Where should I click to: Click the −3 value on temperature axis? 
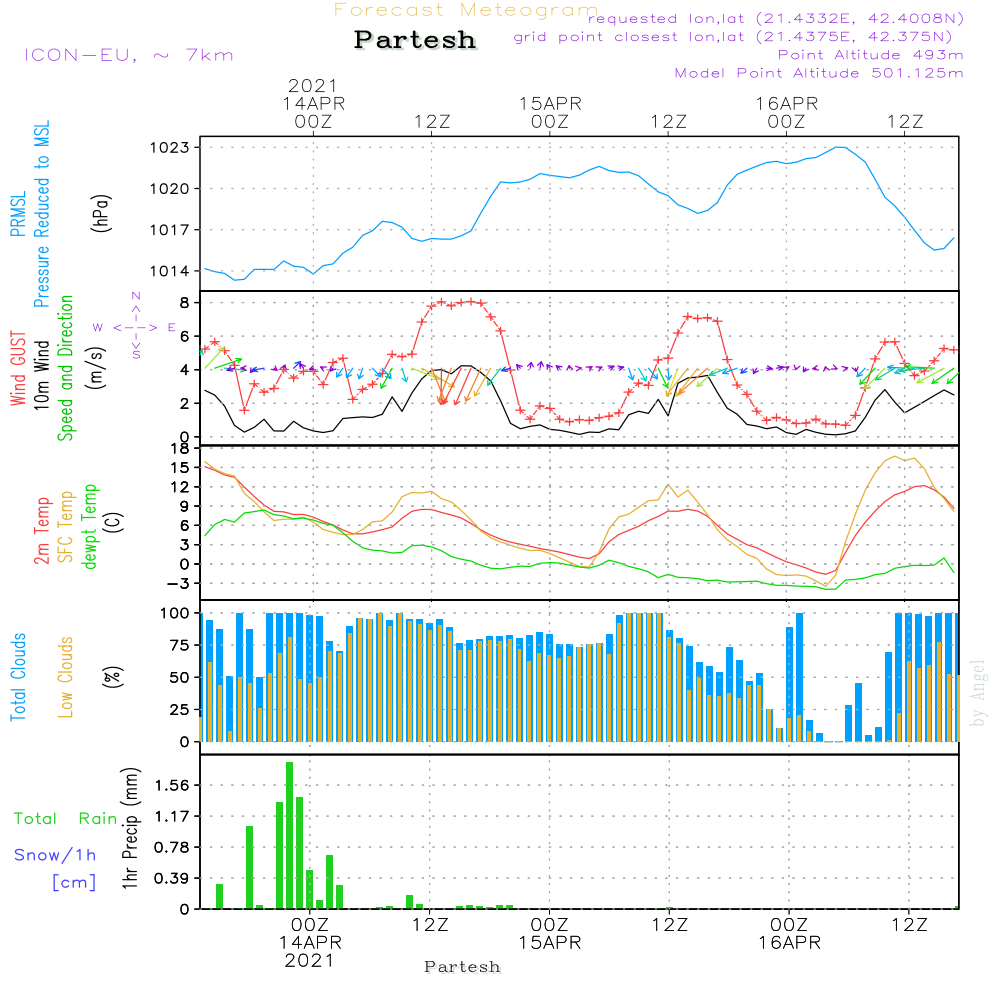coord(178,584)
